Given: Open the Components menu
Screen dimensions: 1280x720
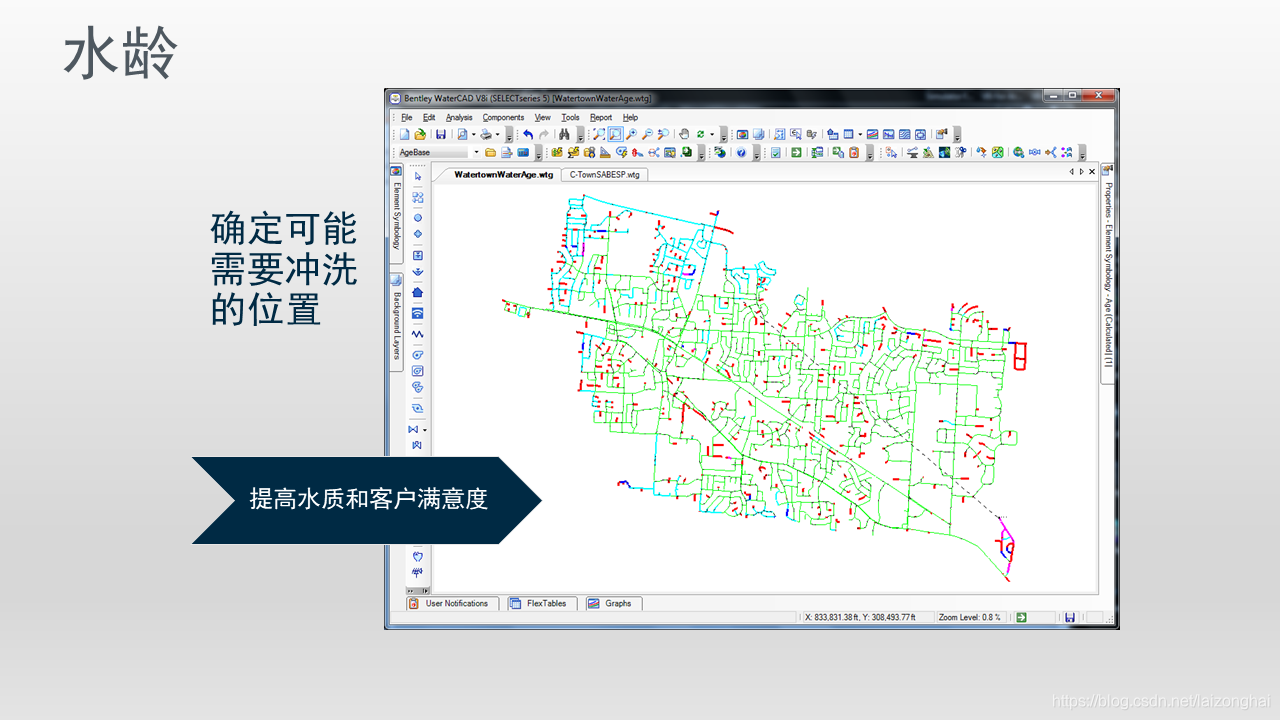Looking at the screenshot, I should [x=503, y=117].
